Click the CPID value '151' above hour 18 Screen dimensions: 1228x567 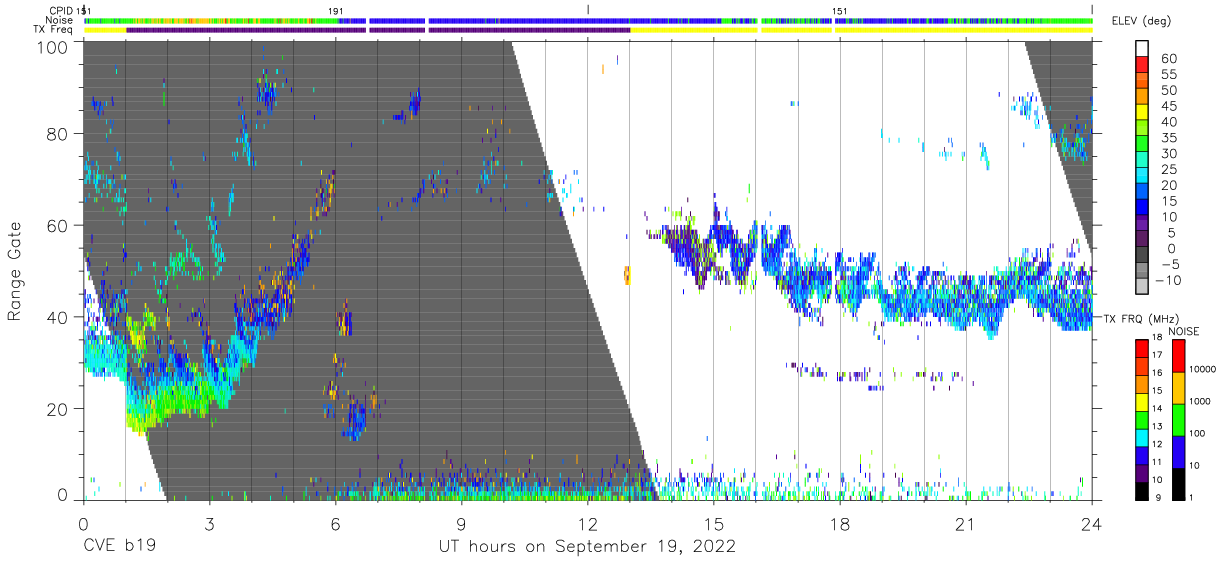tap(840, 11)
